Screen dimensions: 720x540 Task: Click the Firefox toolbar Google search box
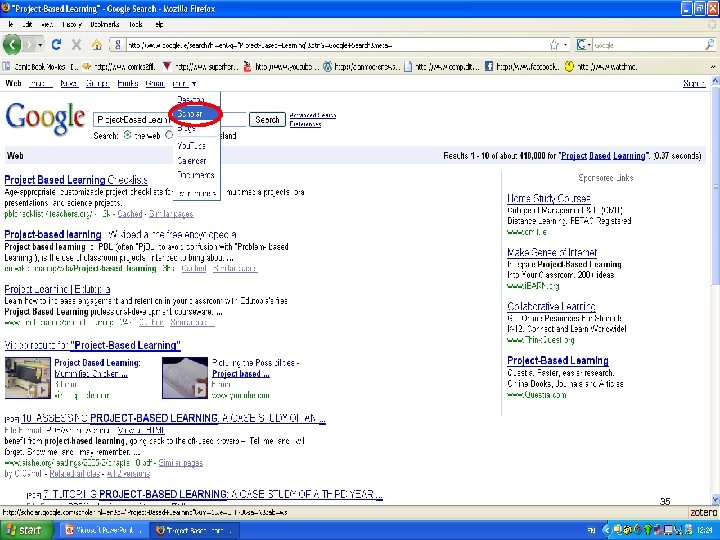click(x=648, y=45)
